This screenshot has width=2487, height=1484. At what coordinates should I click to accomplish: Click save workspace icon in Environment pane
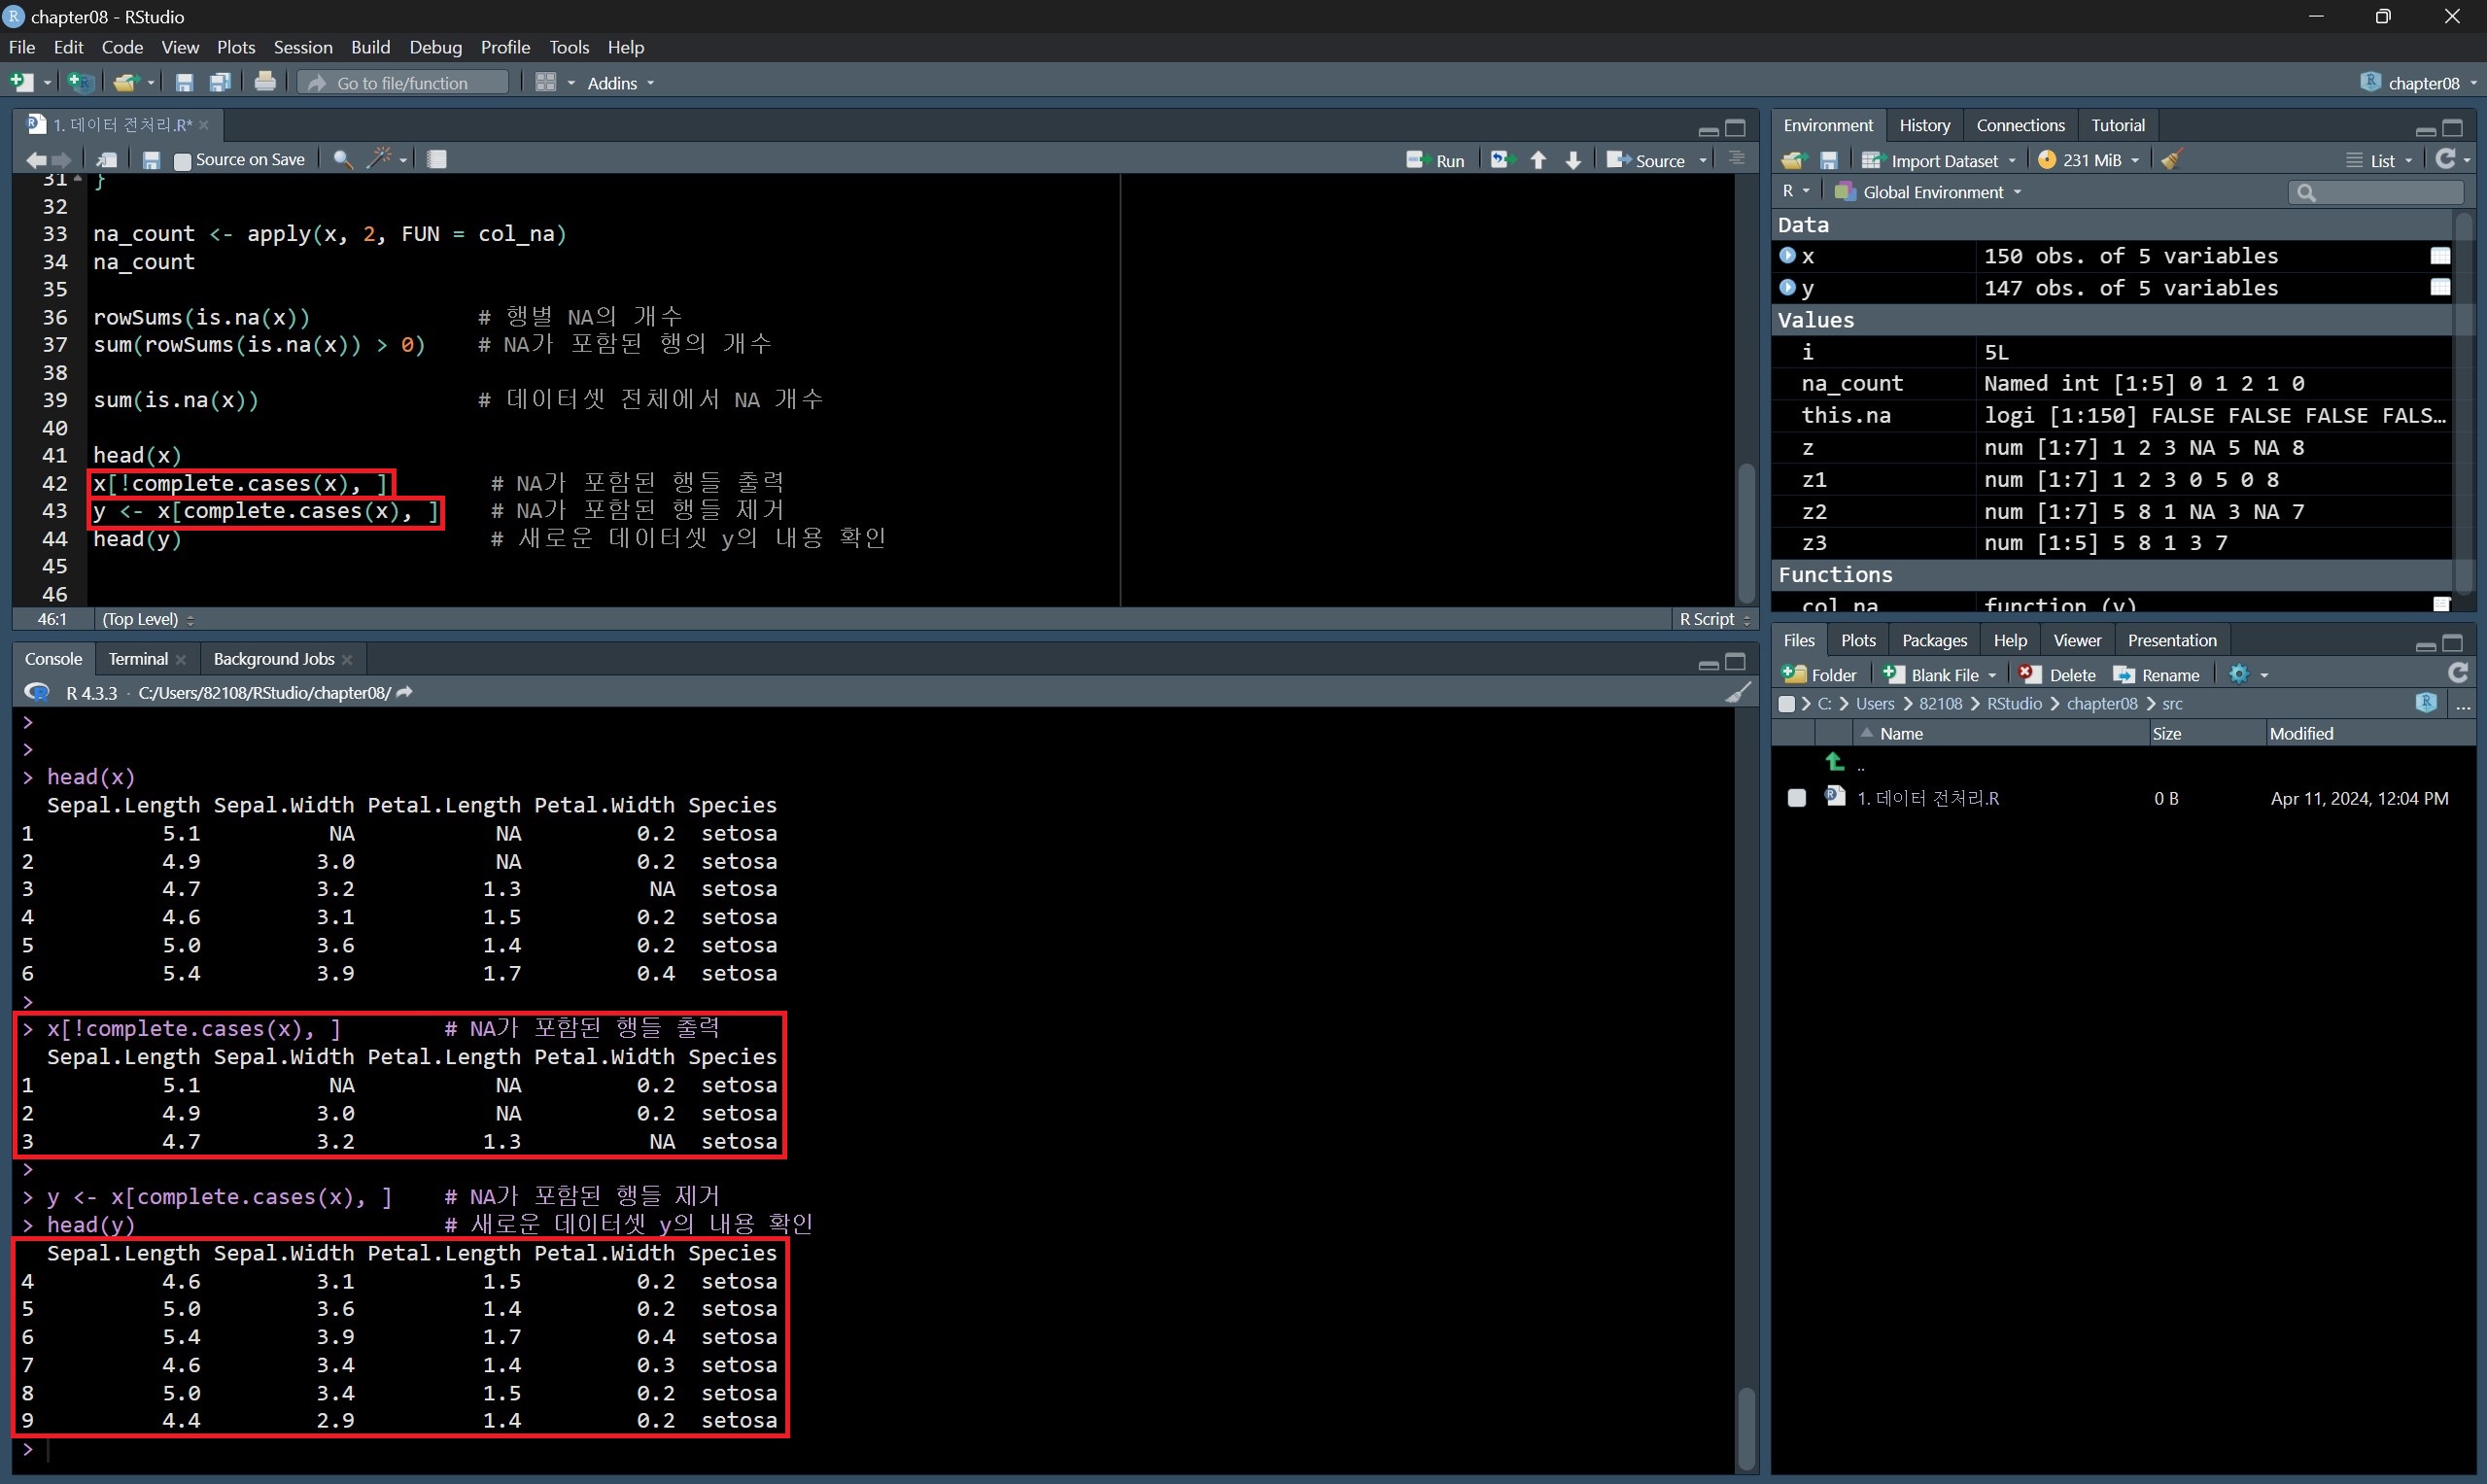click(x=1829, y=160)
